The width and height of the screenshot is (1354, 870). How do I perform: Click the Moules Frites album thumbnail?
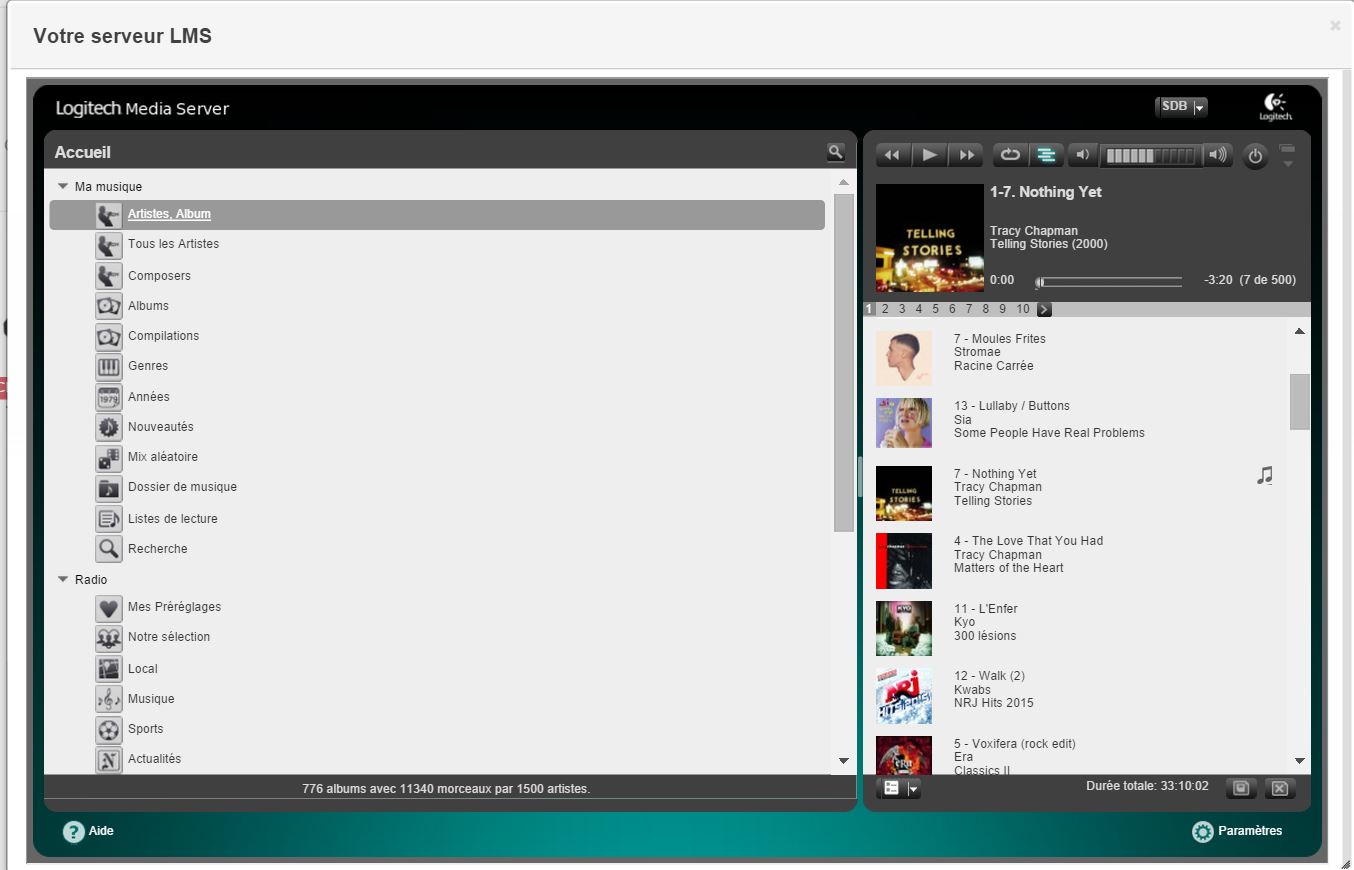point(904,358)
